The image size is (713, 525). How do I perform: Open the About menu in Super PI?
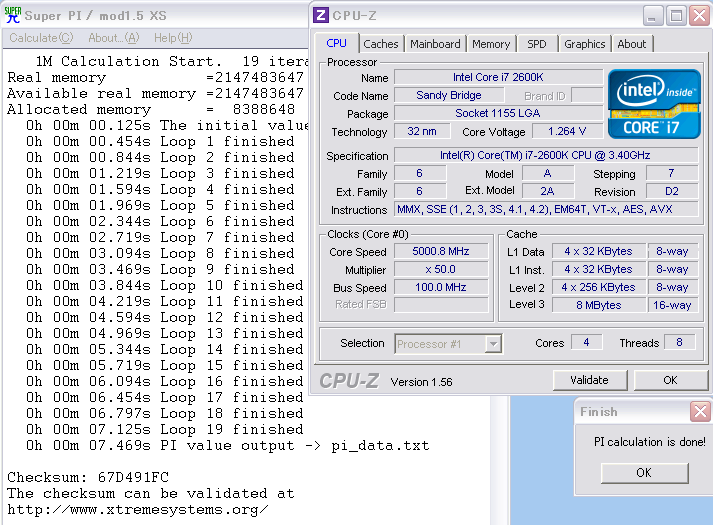coord(114,38)
